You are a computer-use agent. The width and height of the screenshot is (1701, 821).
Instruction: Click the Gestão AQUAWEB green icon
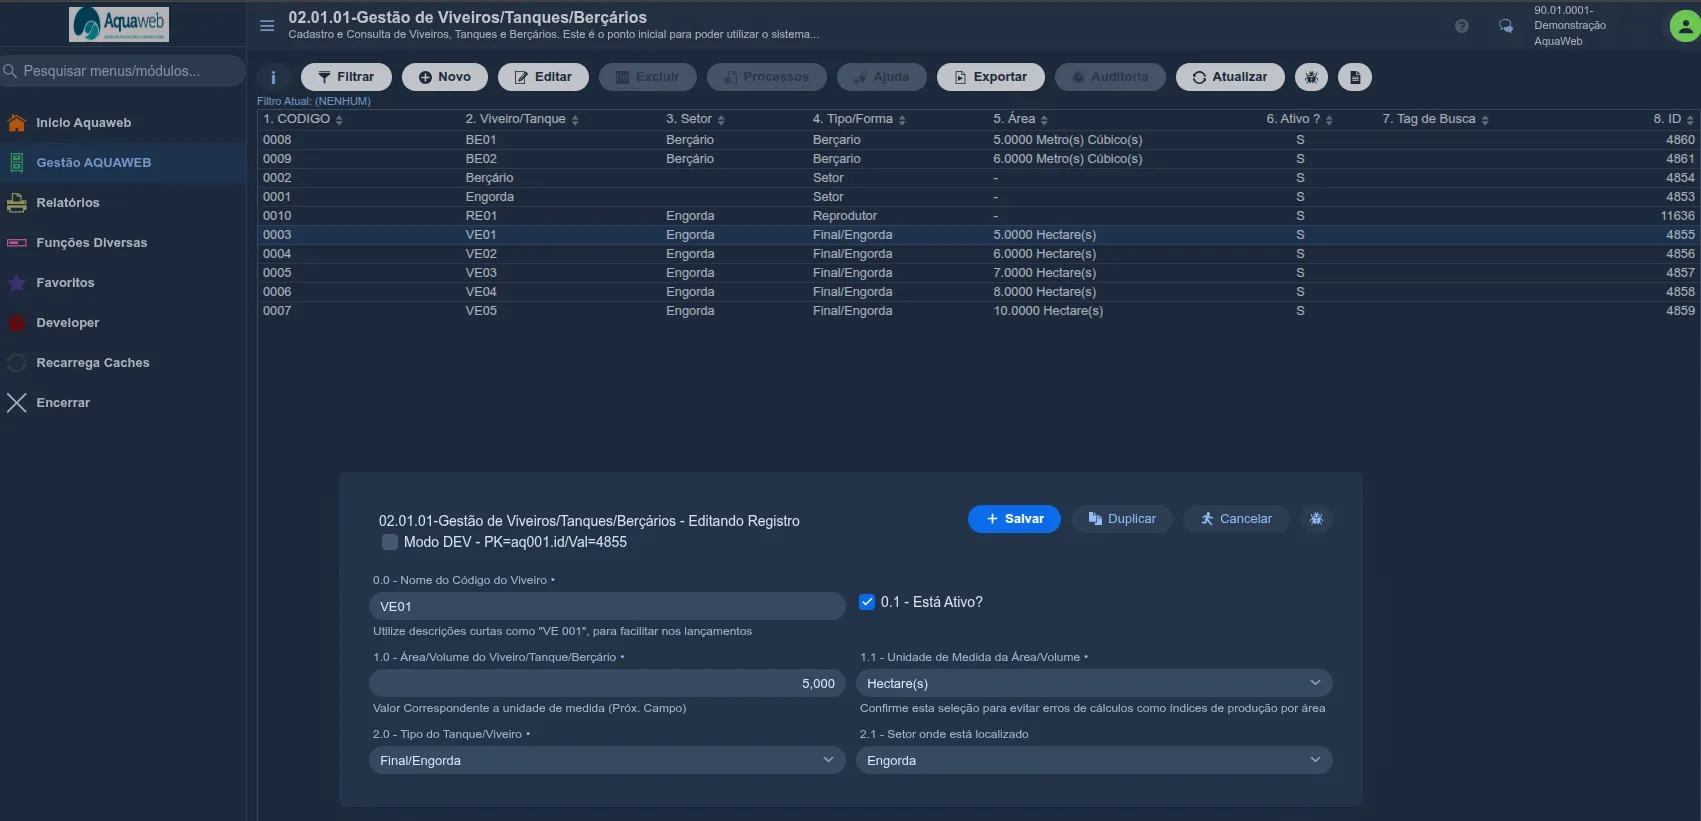tap(17, 163)
